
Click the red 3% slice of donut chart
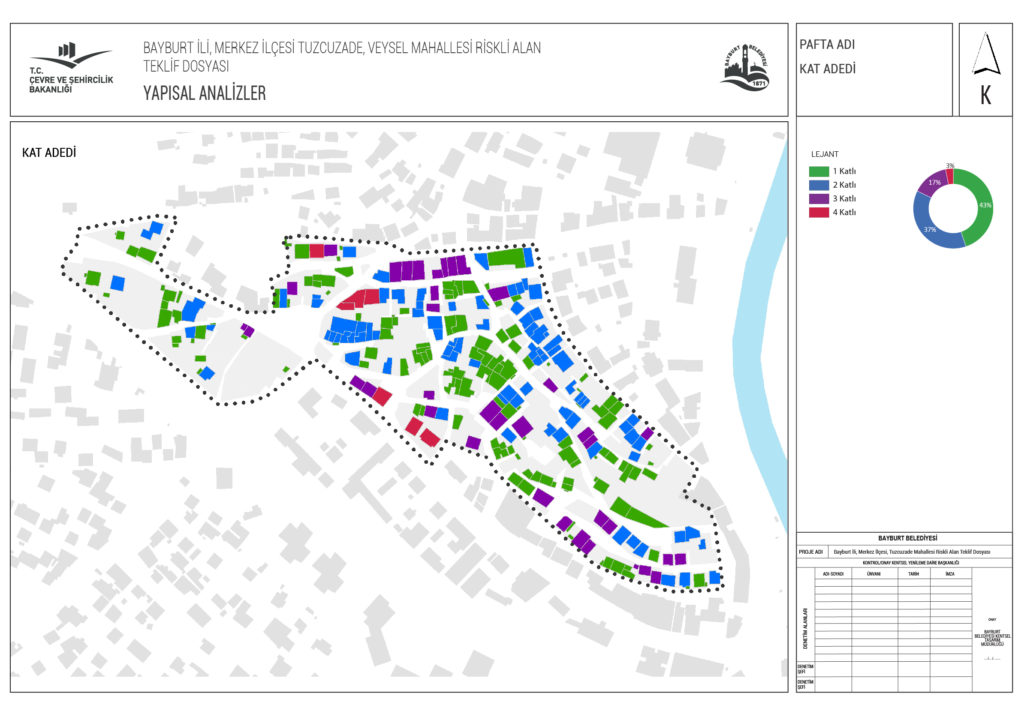(x=949, y=174)
